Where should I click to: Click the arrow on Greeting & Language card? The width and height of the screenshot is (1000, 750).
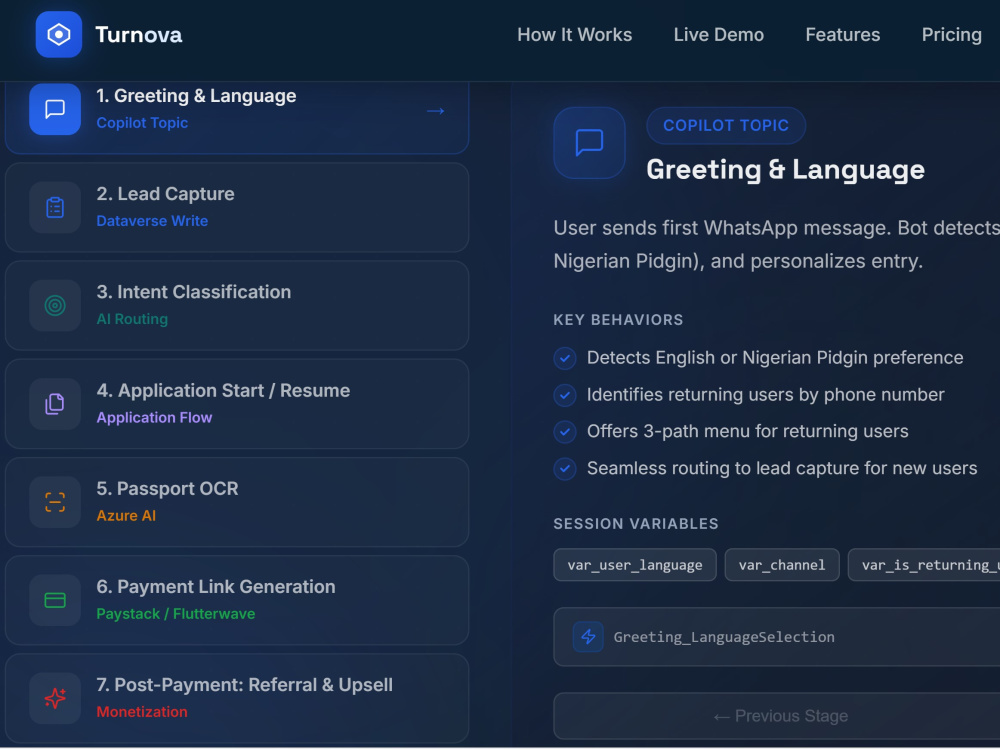point(436,111)
